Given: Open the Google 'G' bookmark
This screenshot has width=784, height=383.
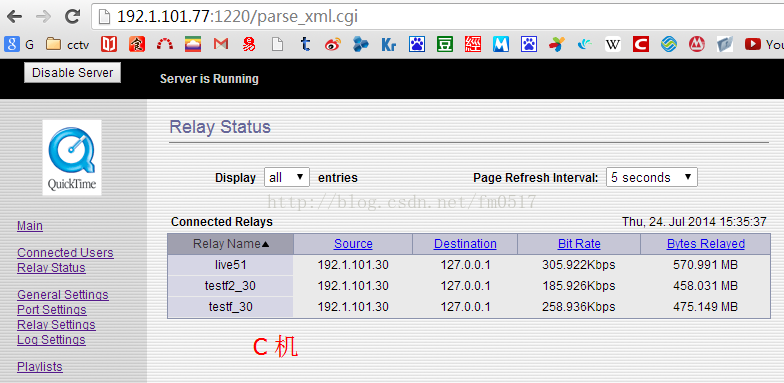Looking at the screenshot, I should click(x=19, y=44).
